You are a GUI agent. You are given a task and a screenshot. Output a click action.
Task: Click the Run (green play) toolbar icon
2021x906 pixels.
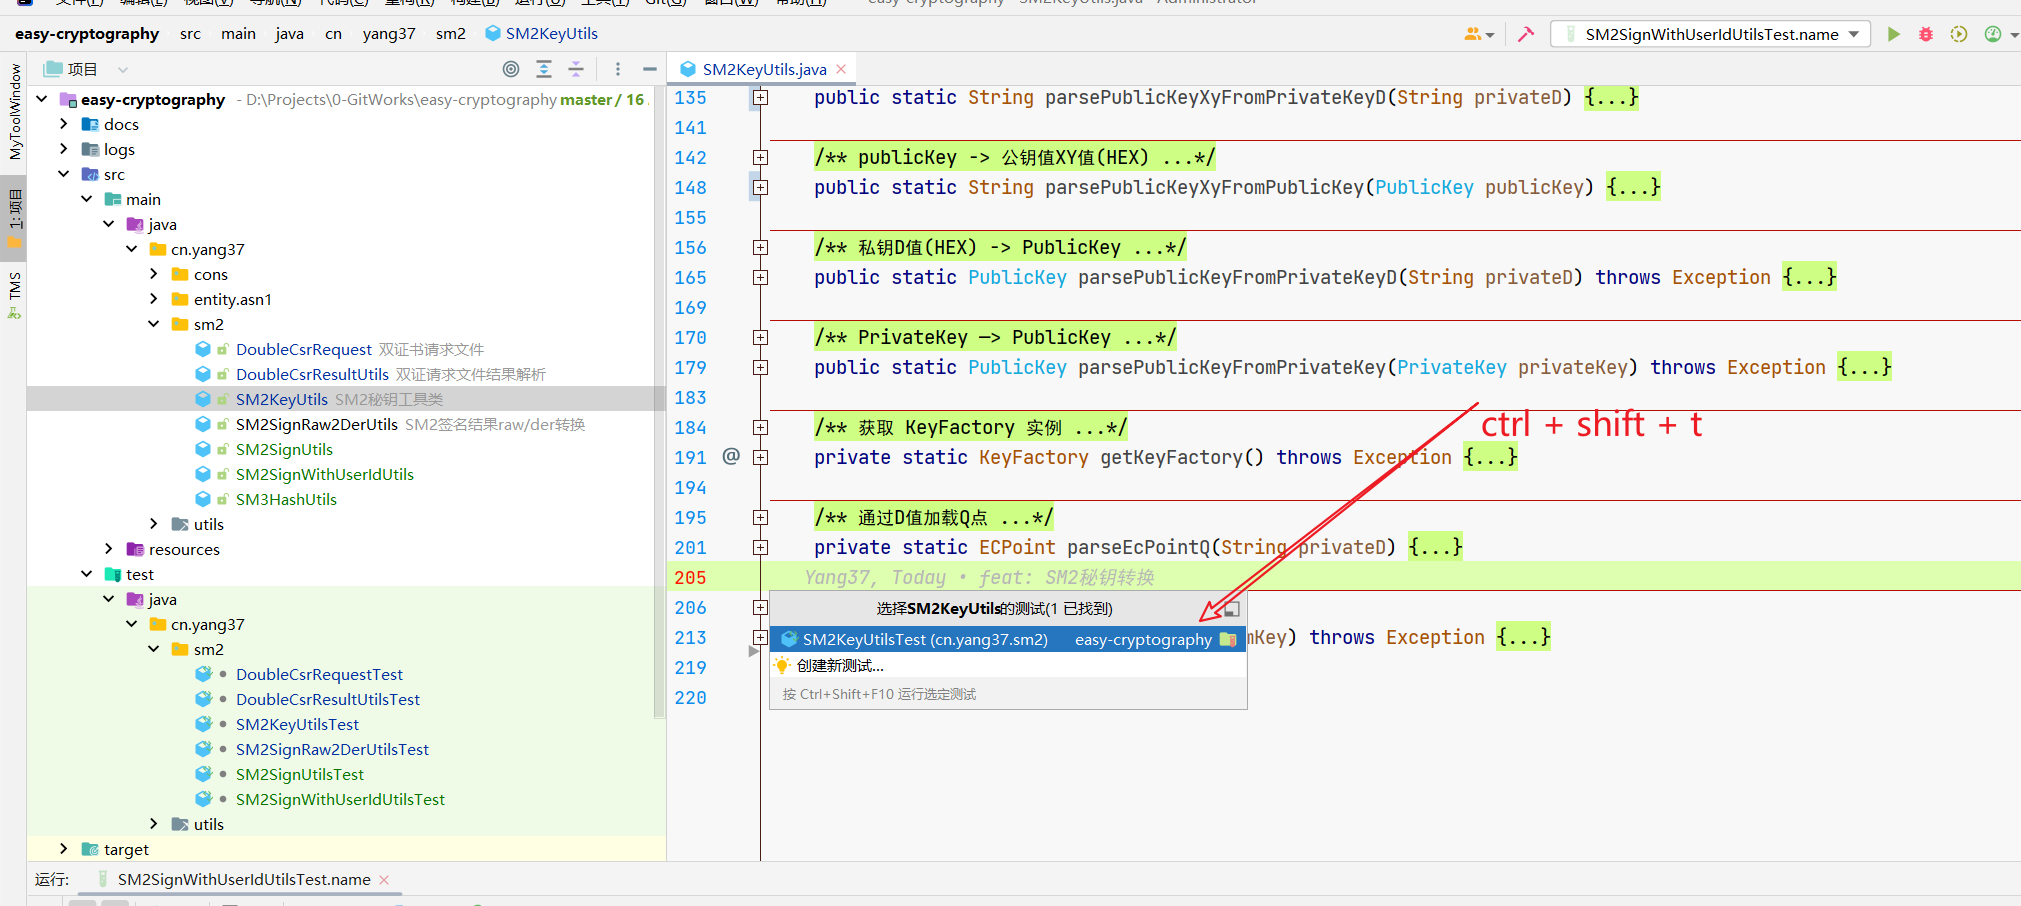click(x=1893, y=34)
